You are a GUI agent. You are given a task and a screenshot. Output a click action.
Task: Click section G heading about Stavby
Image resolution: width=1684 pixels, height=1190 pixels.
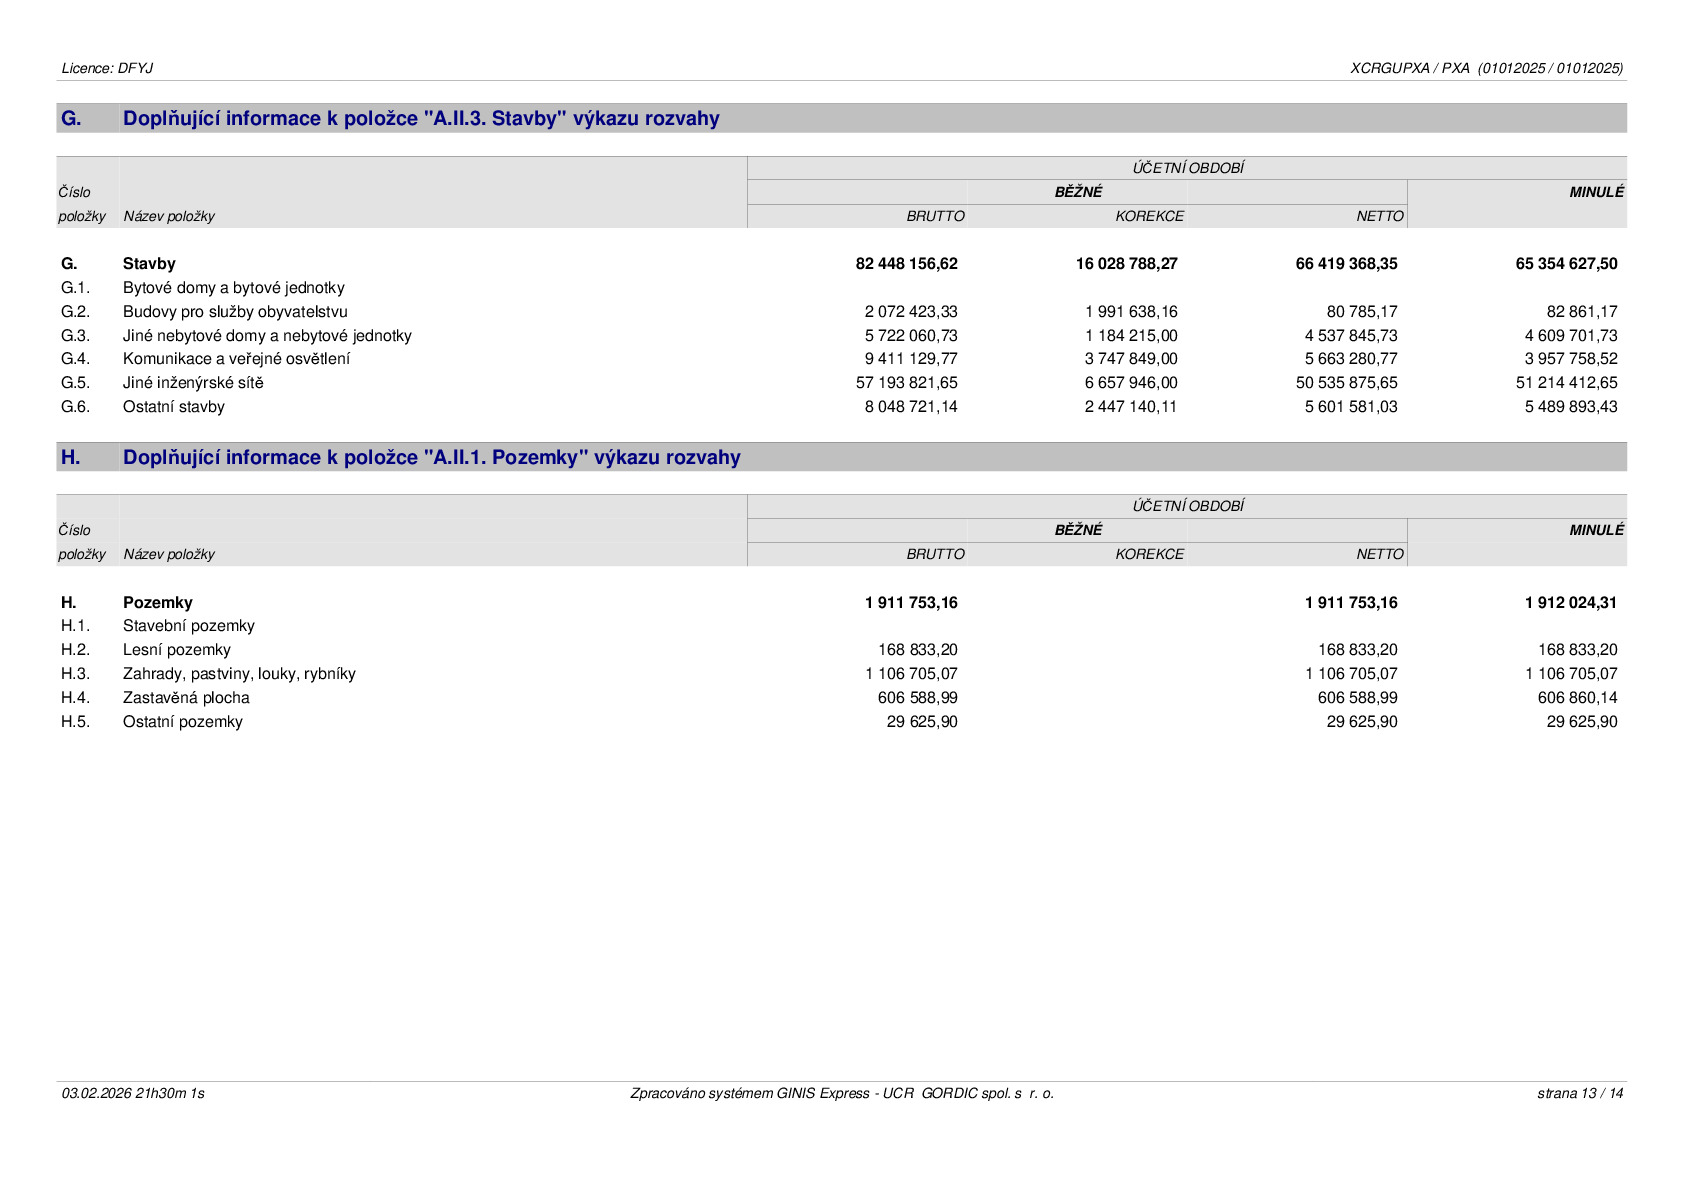[x=421, y=118]
